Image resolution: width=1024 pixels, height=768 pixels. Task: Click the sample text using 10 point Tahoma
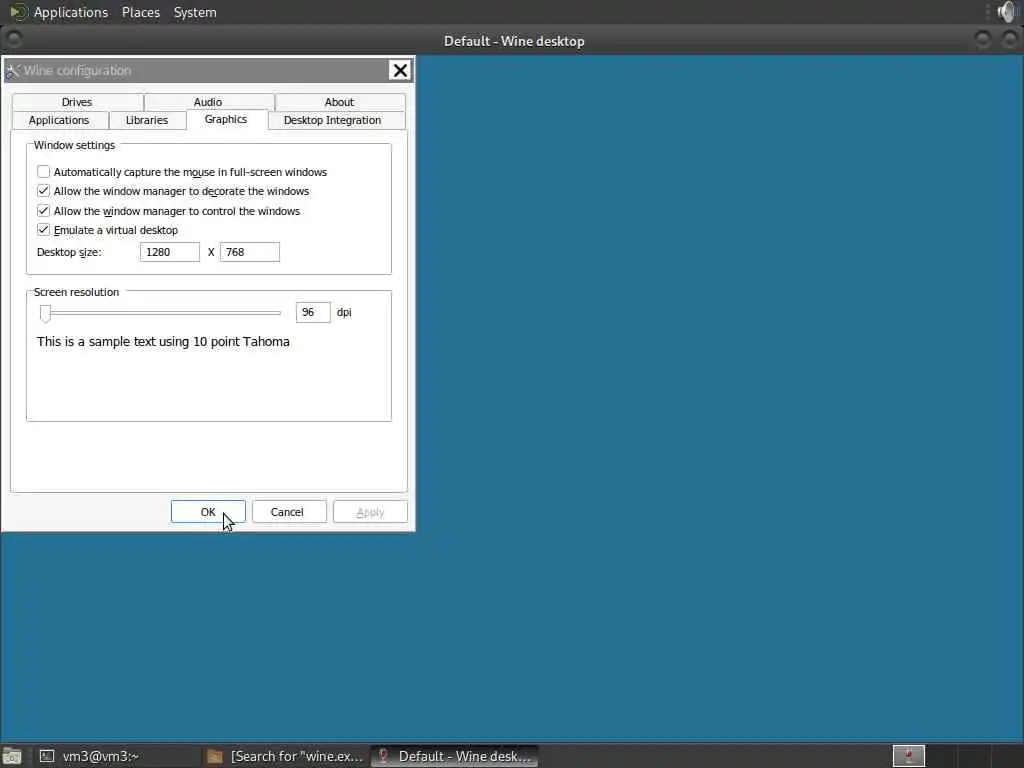pos(163,342)
